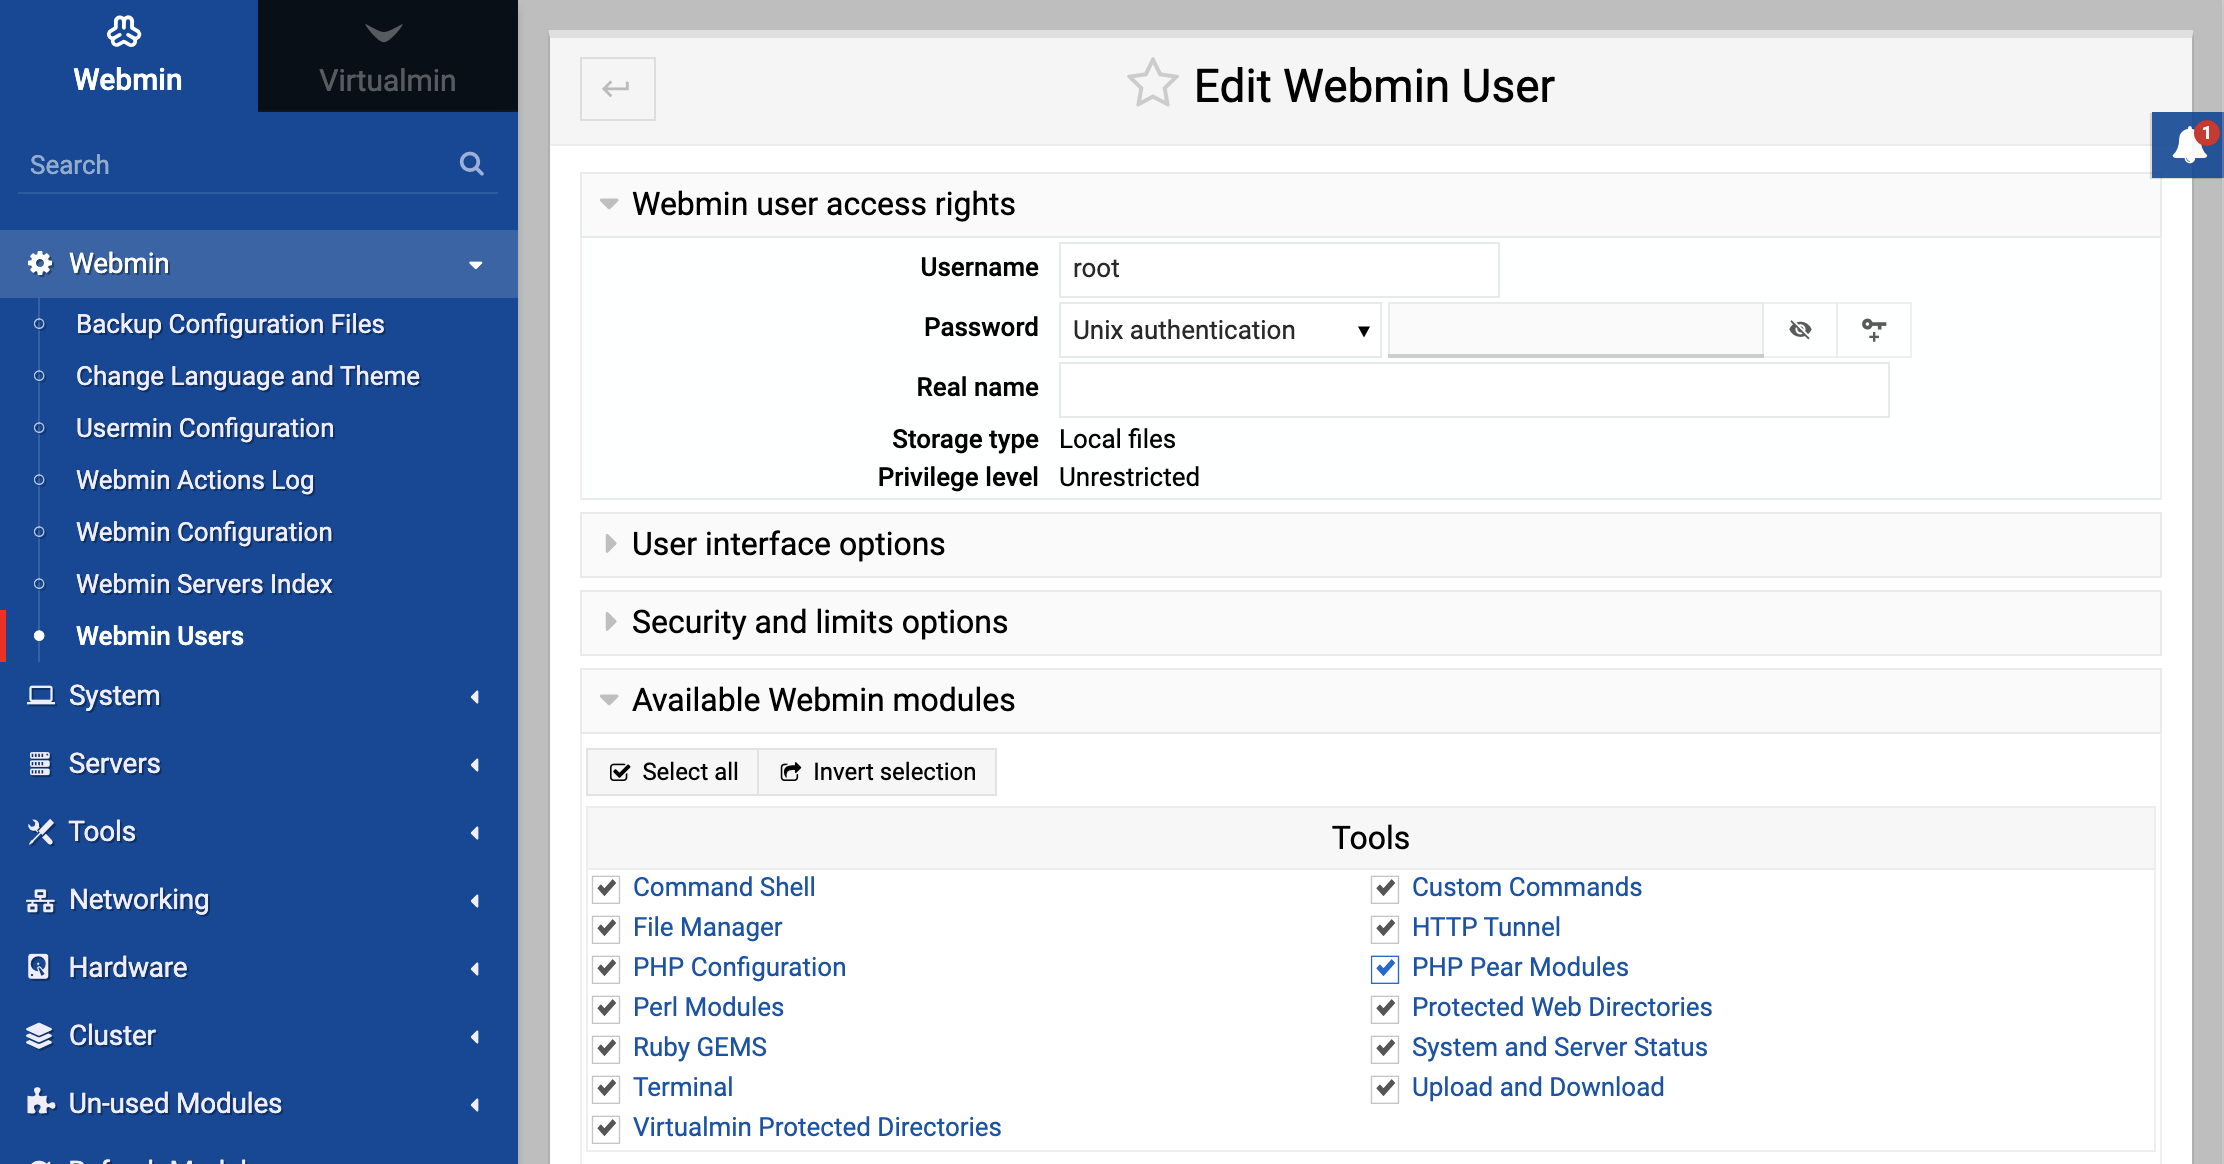
Task: Uncheck Protected Web Directories checkbox
Action: coord(1385,1008)
